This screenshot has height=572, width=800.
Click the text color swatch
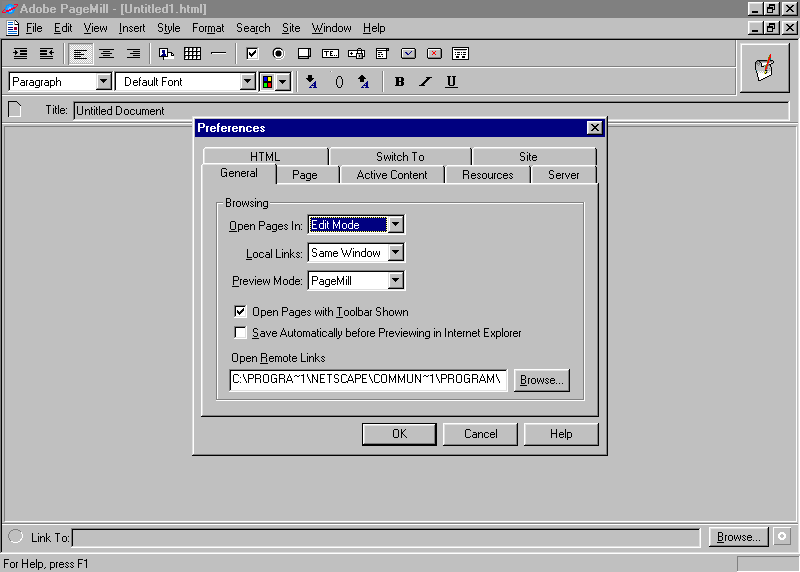tap(267, 82)
